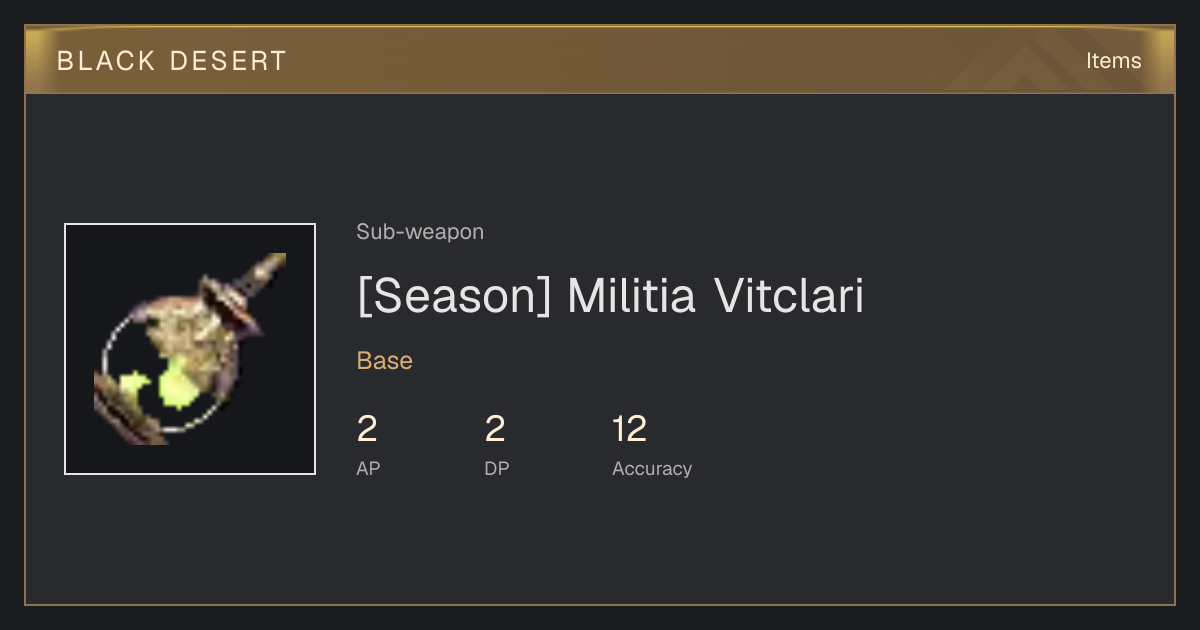This screenshot has height=630, width=1200.
Task: Click the word DESERT in header logo
Action: (x=228, y=61)
